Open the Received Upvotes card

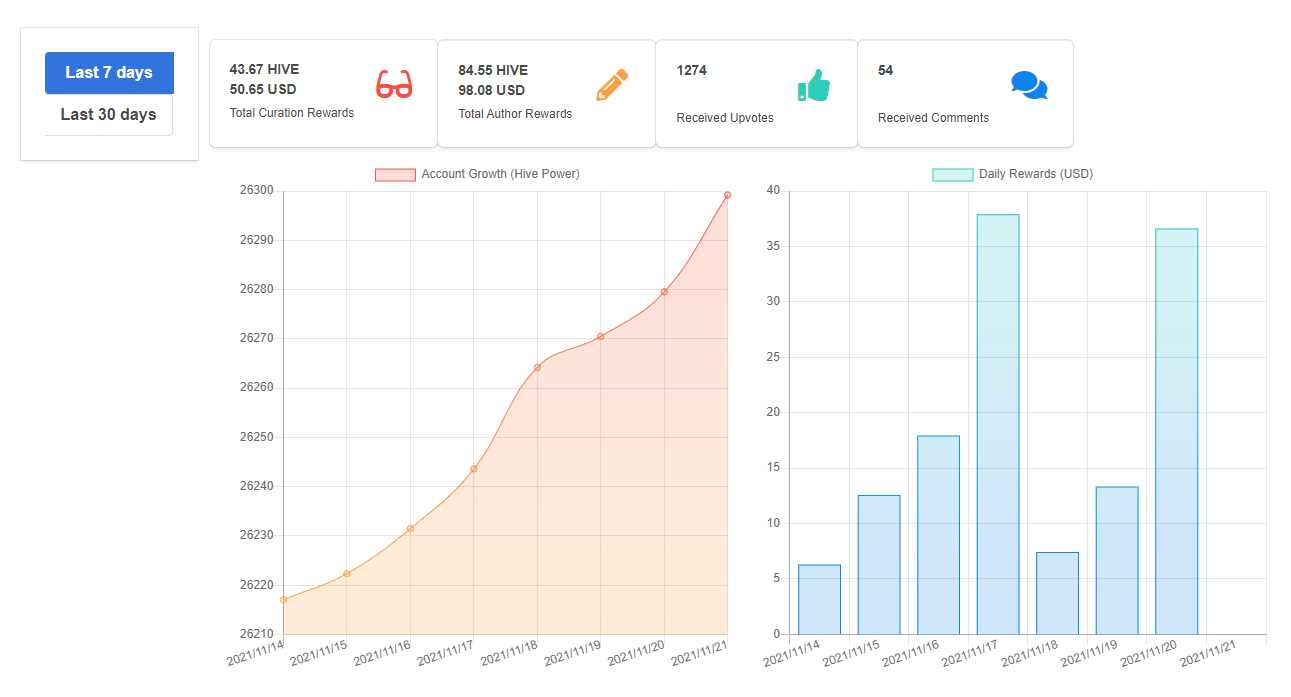[x=756, y=93]
